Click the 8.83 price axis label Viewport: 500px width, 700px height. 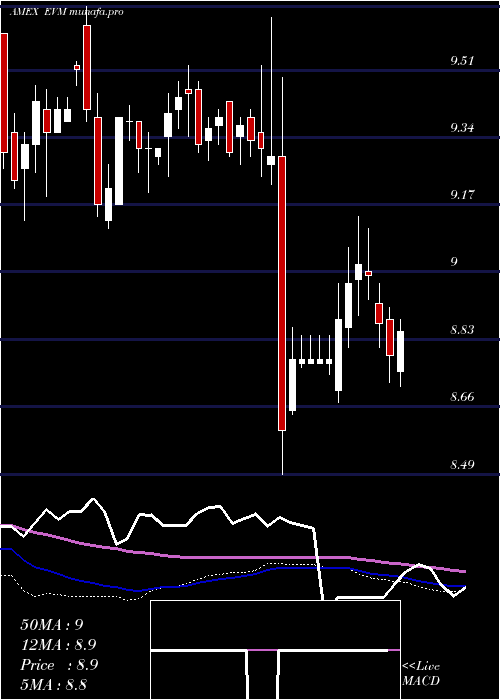[x=462, y=330]
